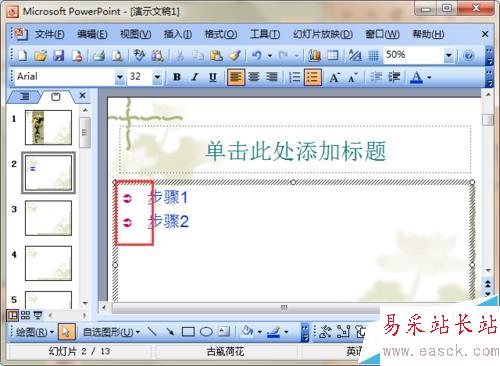Open the 视图(V) menu
Viewport: 500px width, 366px height.
135,34
